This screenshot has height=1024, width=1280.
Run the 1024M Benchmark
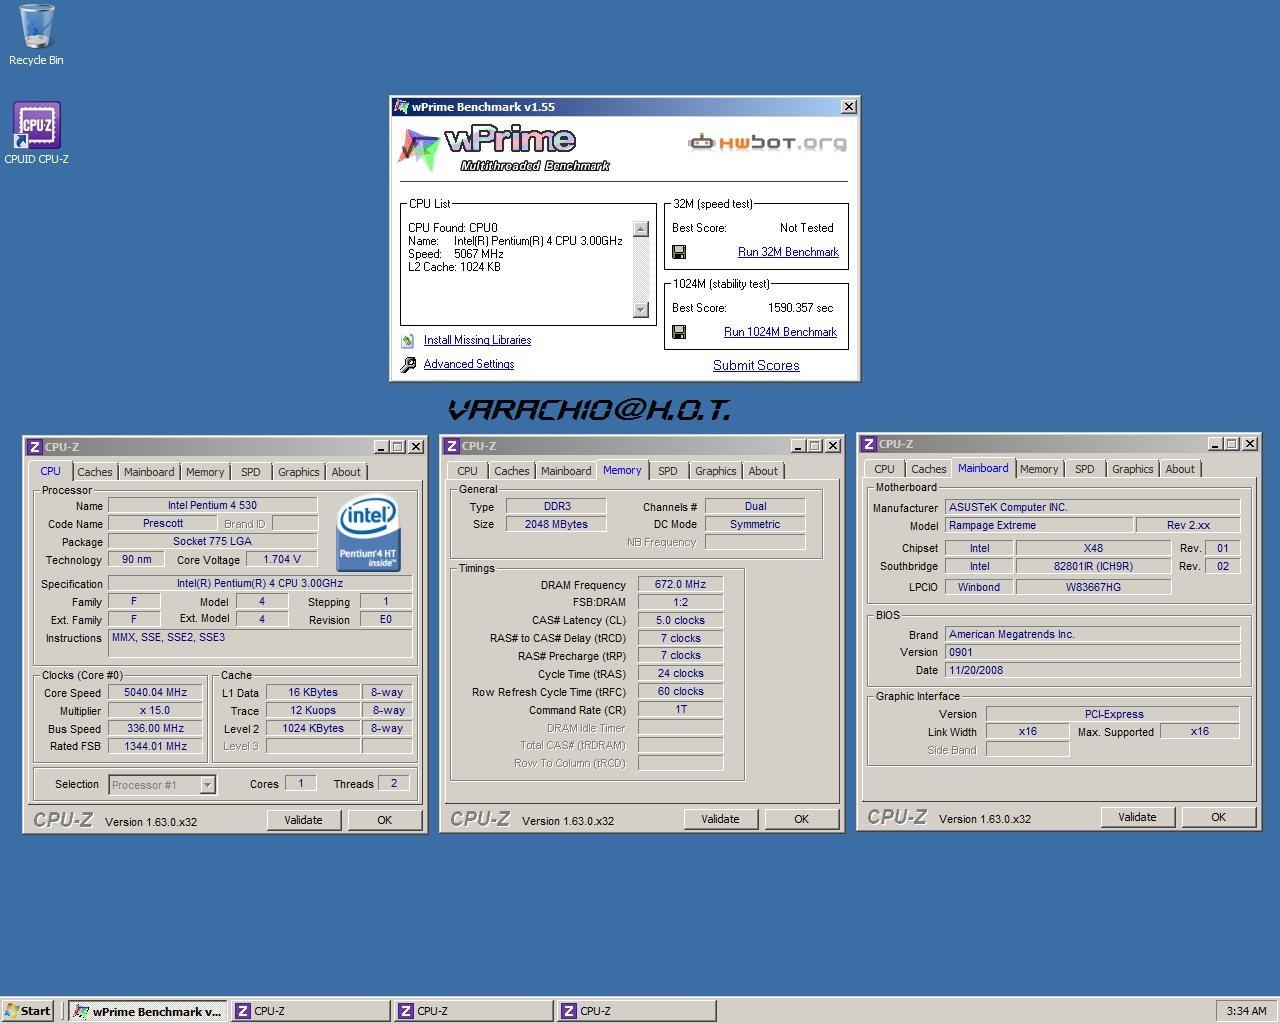(780, 332)
